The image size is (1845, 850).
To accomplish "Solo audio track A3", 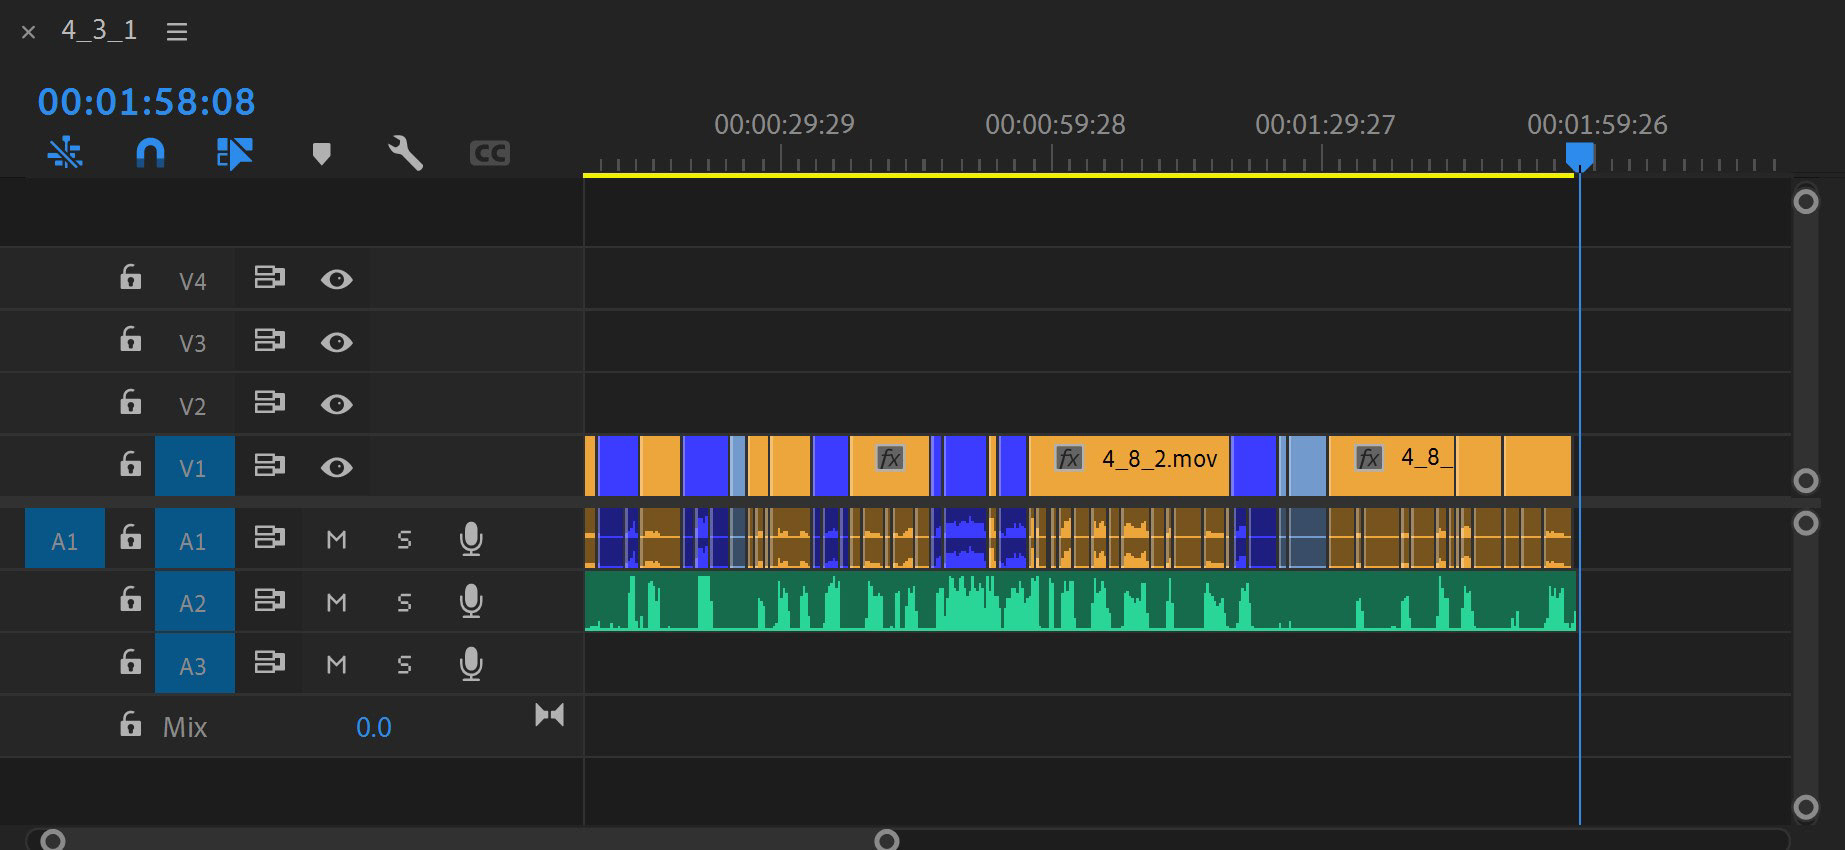I will point(404,665).
